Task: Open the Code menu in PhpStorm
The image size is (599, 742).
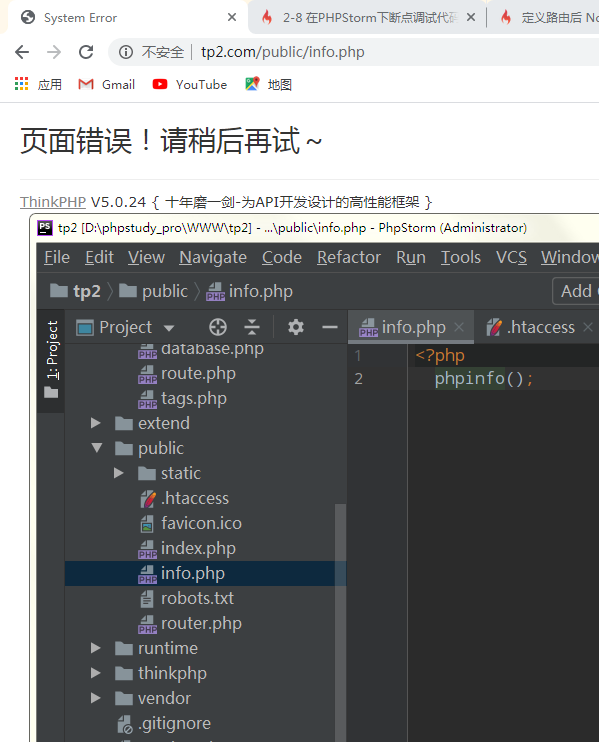Action: pyautogui.click(x=282, y=257)
